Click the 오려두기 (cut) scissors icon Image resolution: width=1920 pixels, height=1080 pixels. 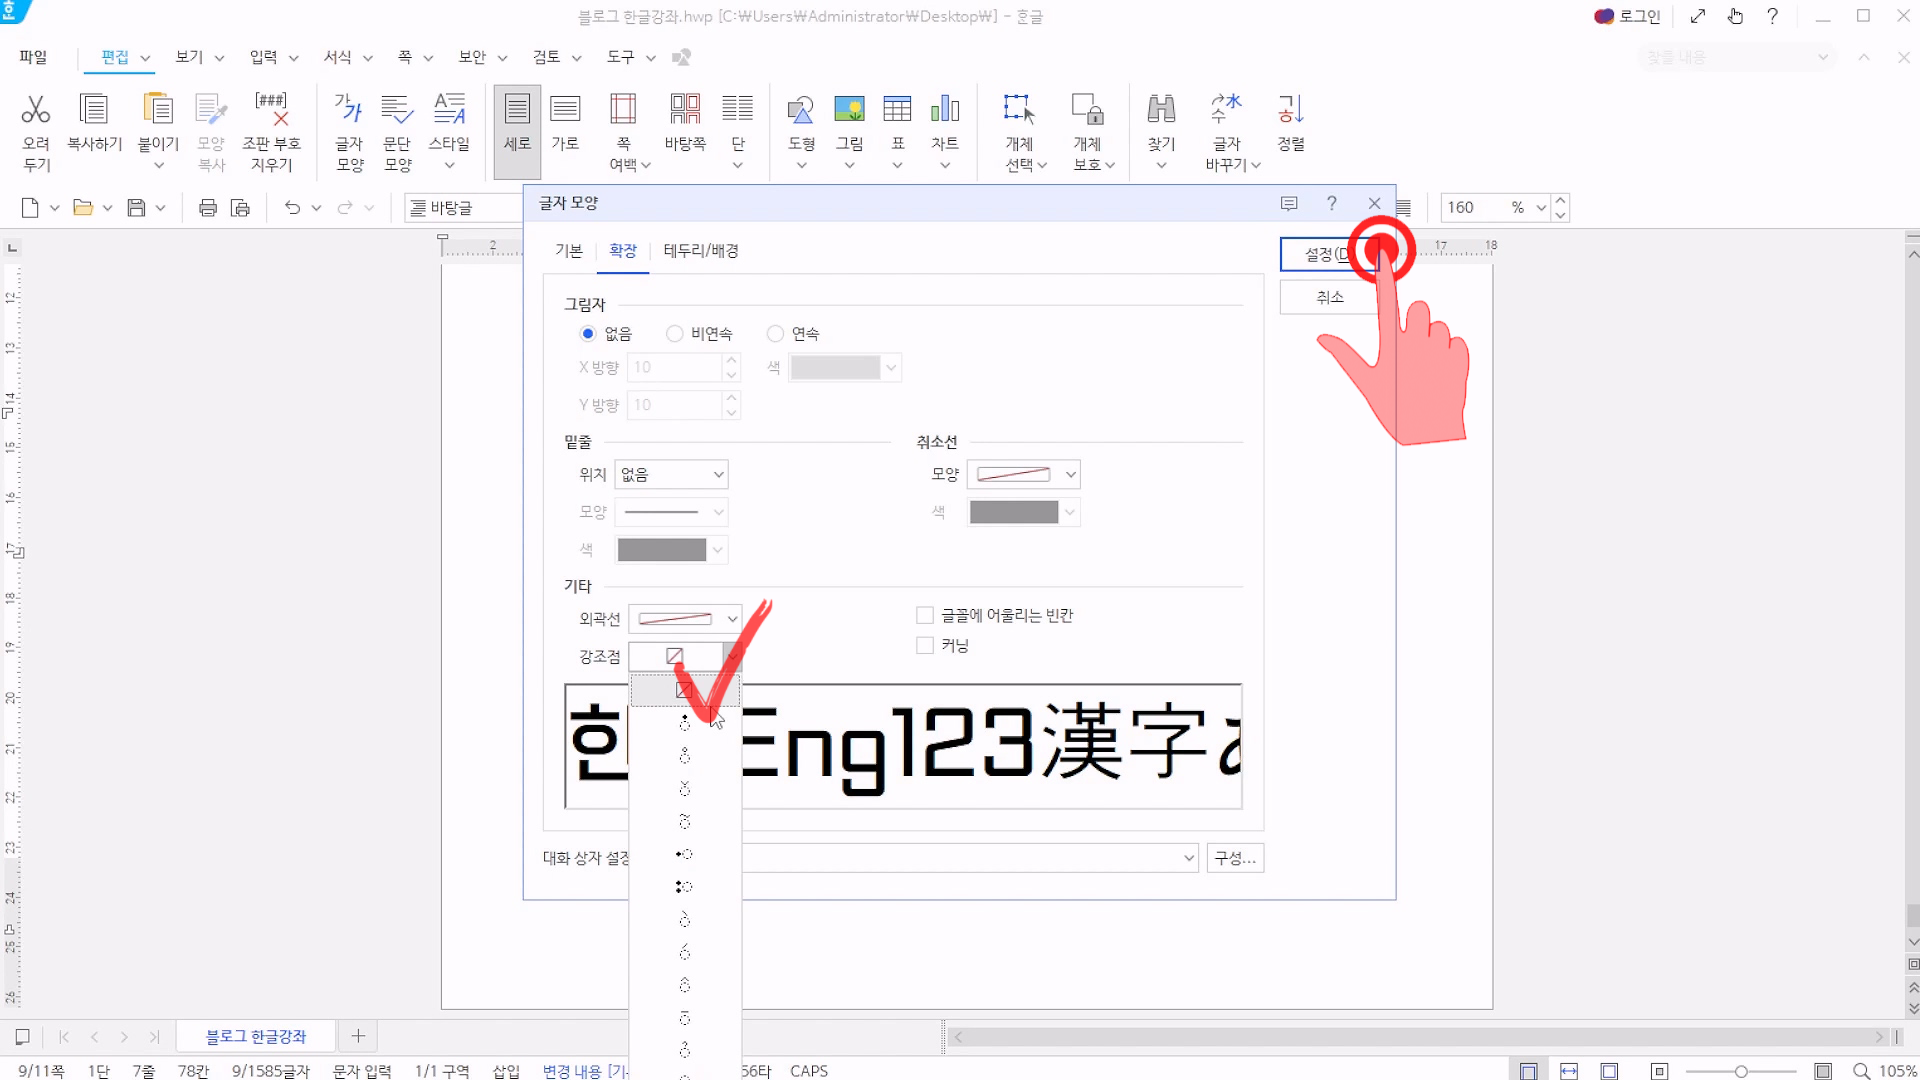36,109
